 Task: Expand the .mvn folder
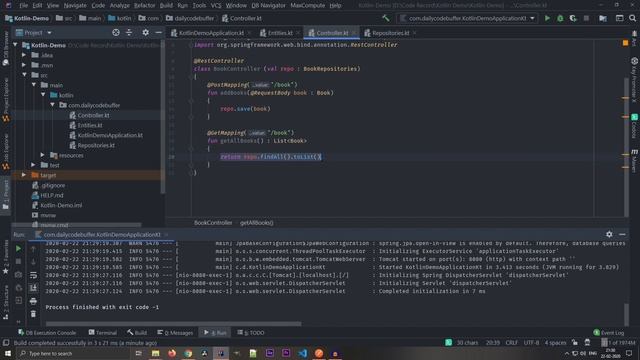24,65
